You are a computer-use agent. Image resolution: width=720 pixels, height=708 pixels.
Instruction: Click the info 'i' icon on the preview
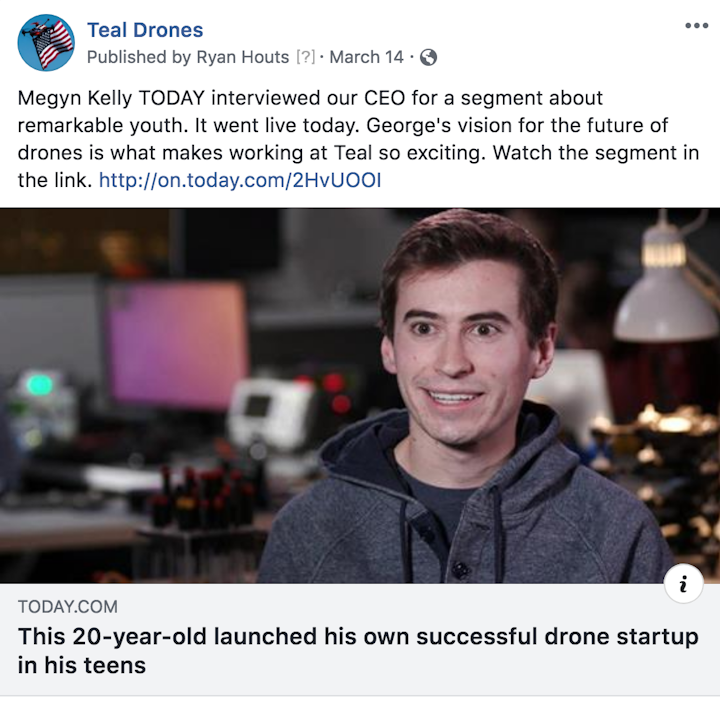683,585
